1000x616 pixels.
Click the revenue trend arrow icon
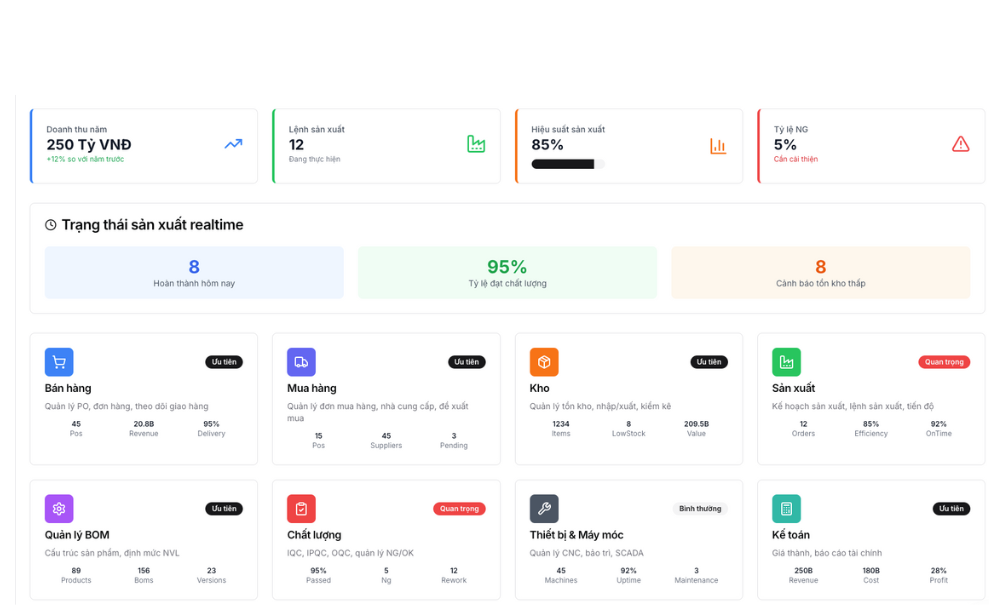[233, 144]
